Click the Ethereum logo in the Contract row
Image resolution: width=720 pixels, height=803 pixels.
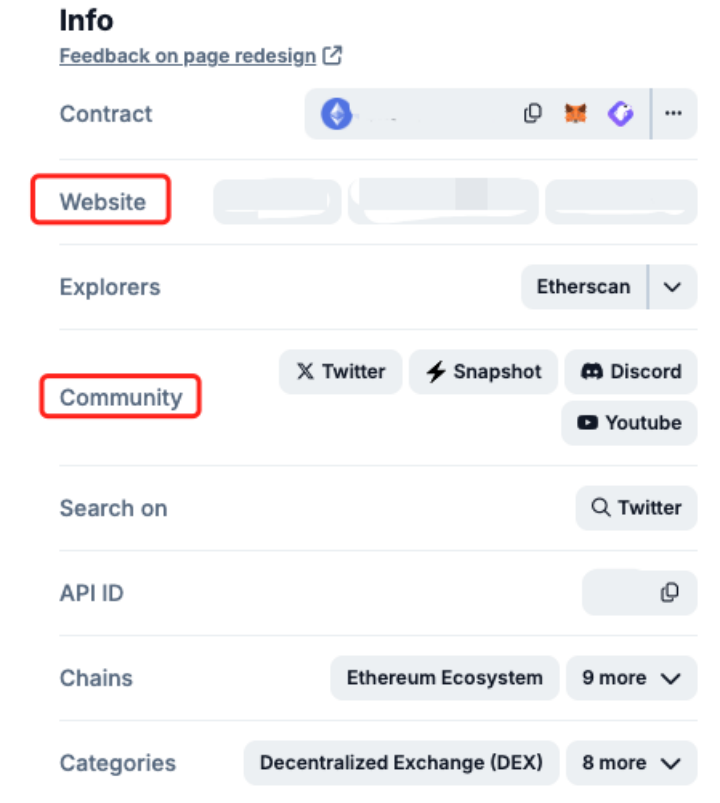pos(336,114)
